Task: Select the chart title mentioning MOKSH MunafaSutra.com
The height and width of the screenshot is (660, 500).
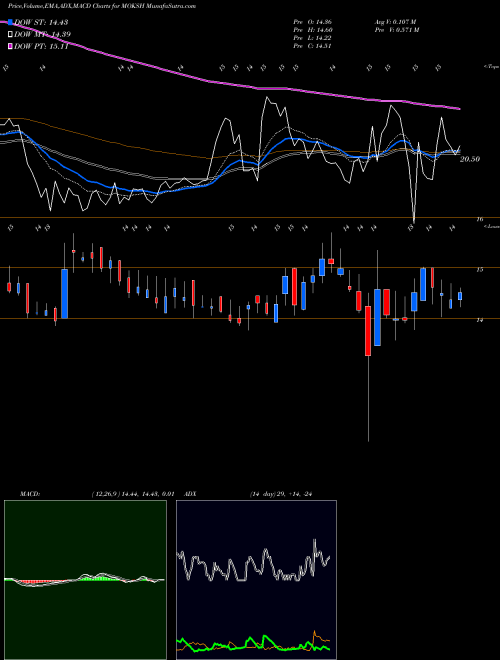Action: point(101,6)
